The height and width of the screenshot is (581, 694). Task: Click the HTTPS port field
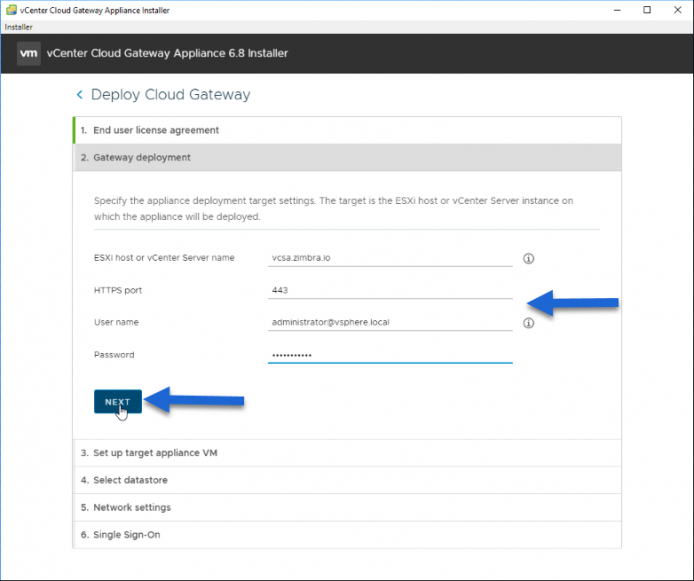[x=390, y=290]
